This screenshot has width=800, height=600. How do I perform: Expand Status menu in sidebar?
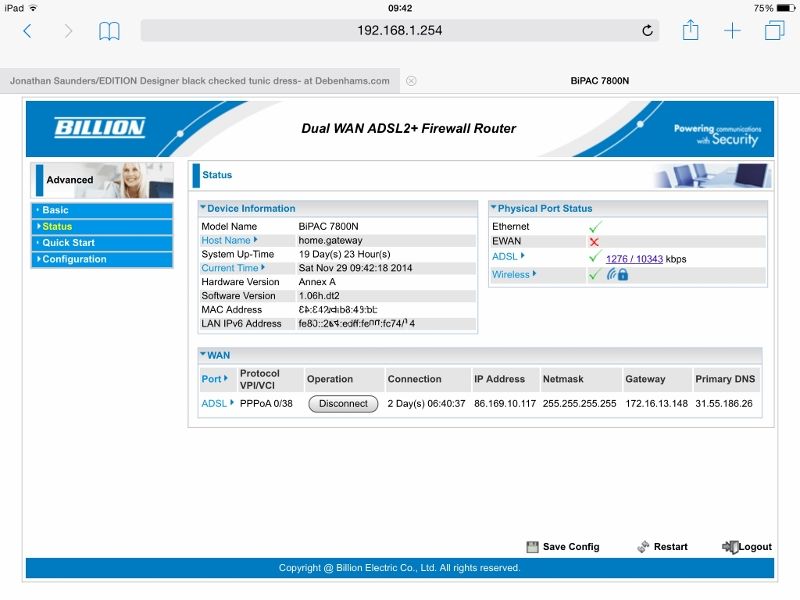[x=102, y=227]
